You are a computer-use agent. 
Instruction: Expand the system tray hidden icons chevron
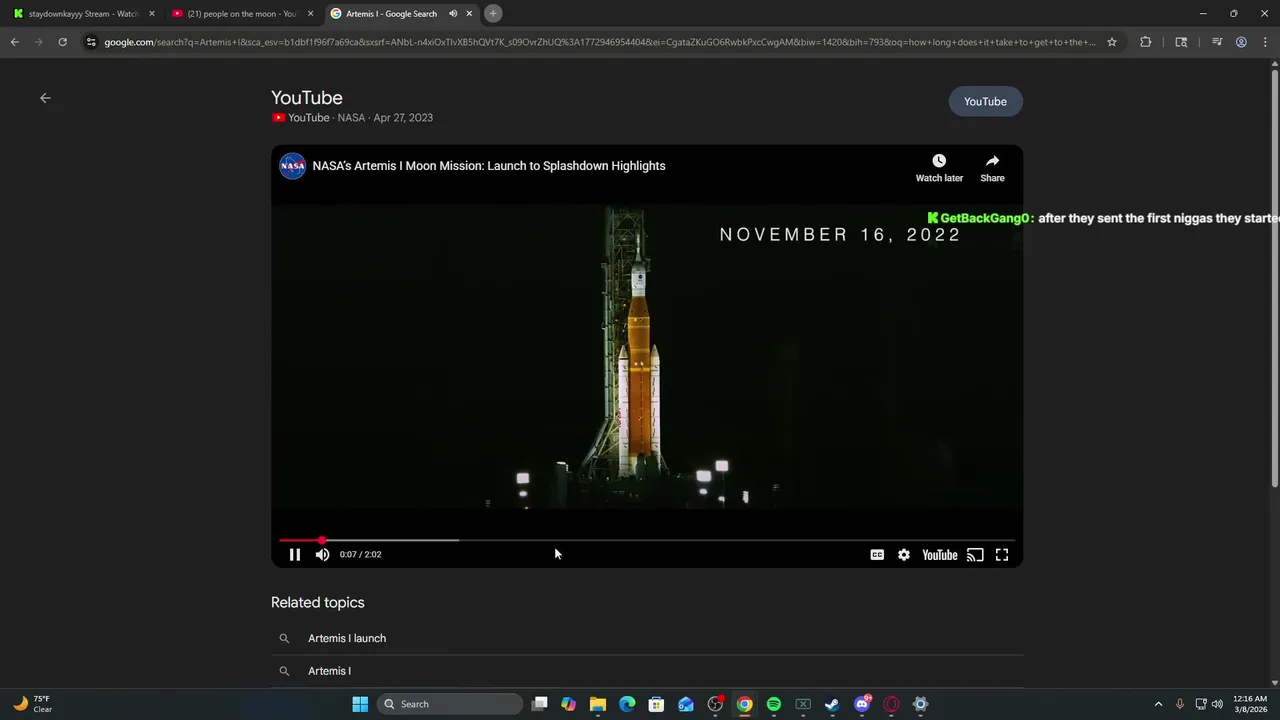point(1158,704)
